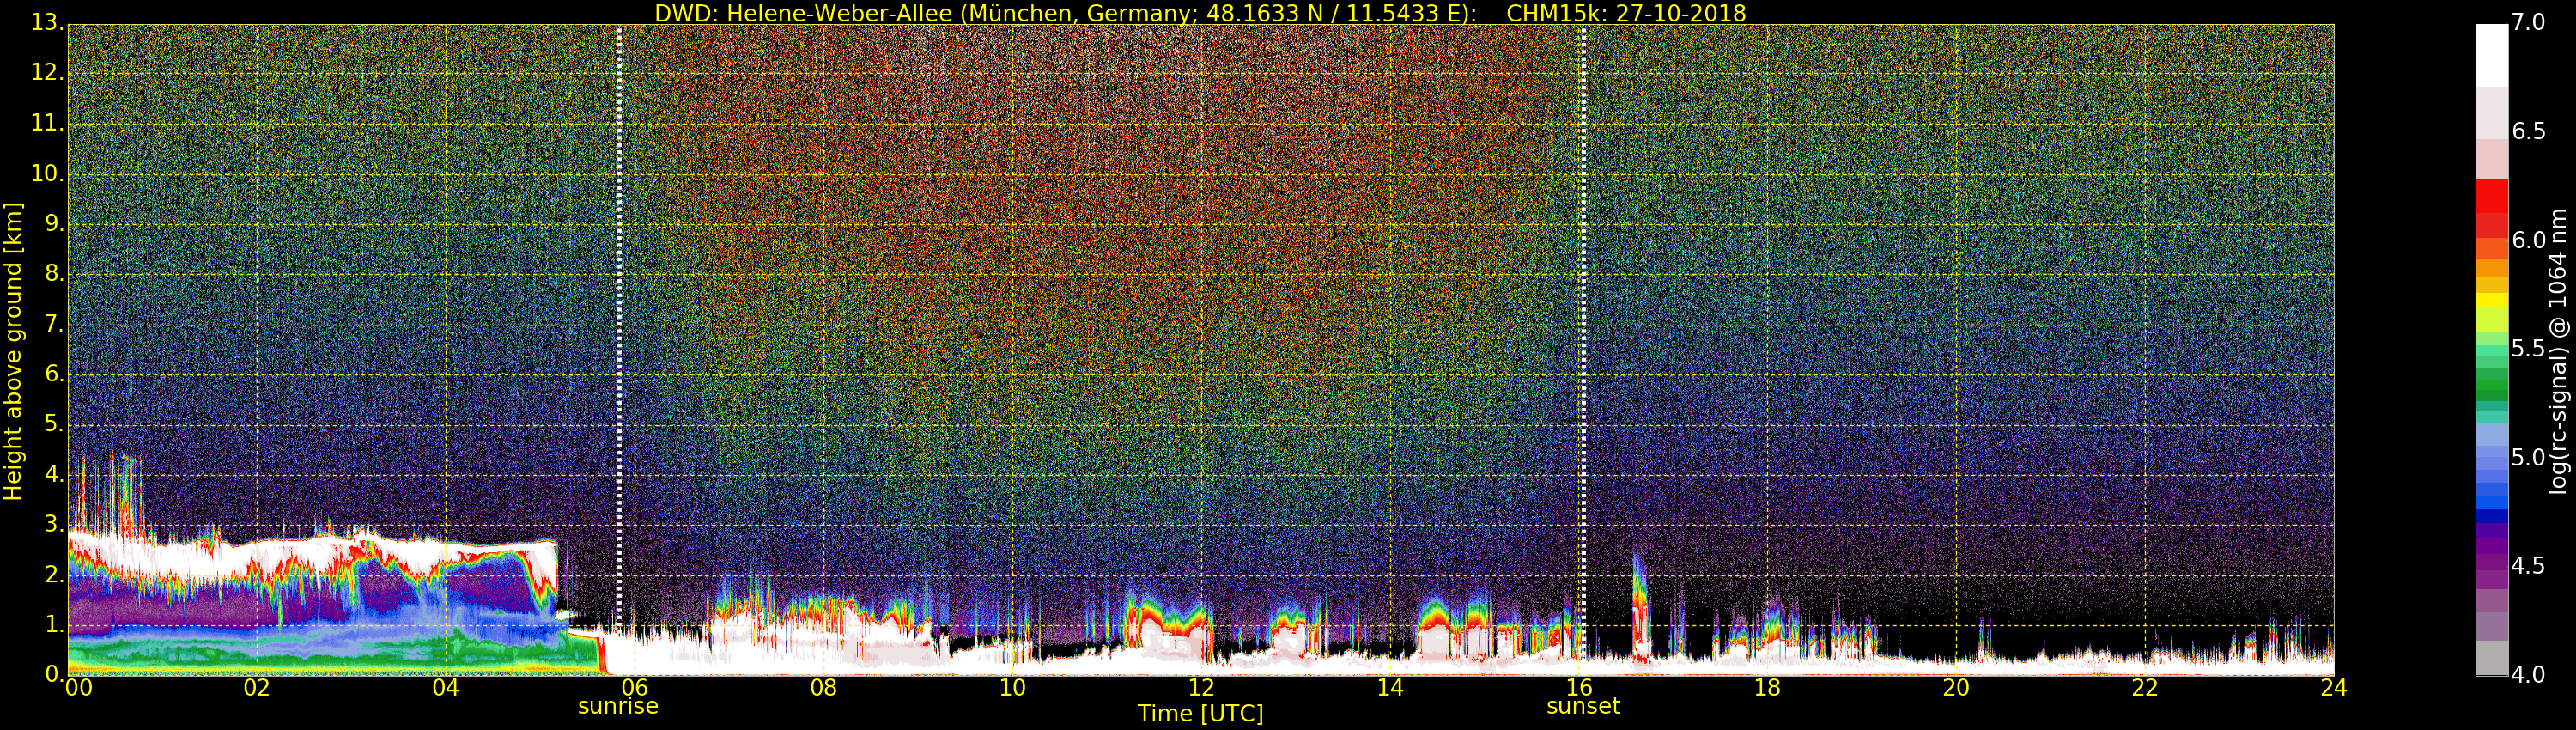Select the 'sunrise' label under the time axis
Viewport: 2576px width, 730px height.
point(618,707)
